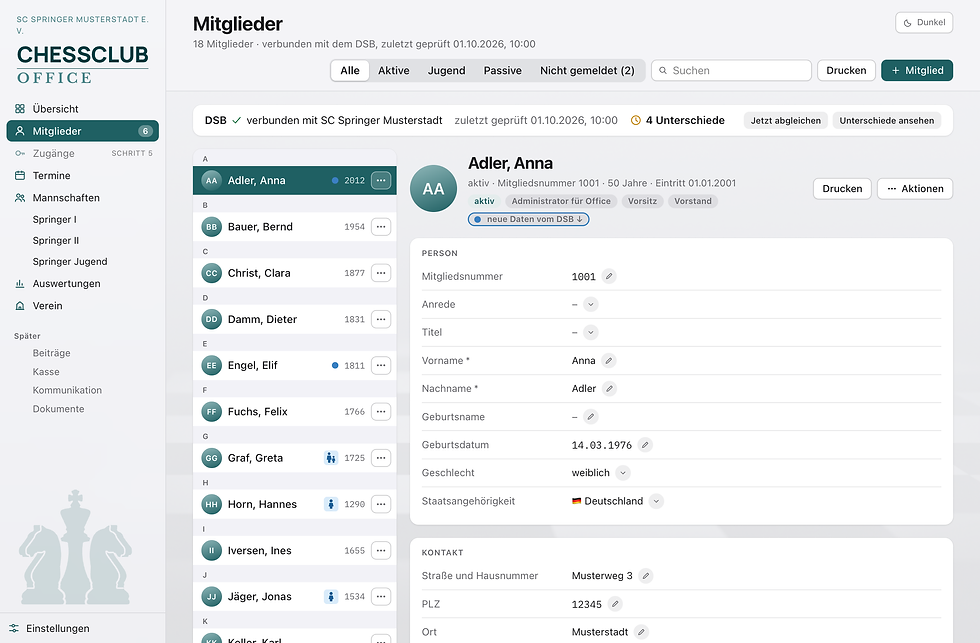980x643 pixels.
Task: Click the Geburtsname edit pencil
Action: (591, 417)
